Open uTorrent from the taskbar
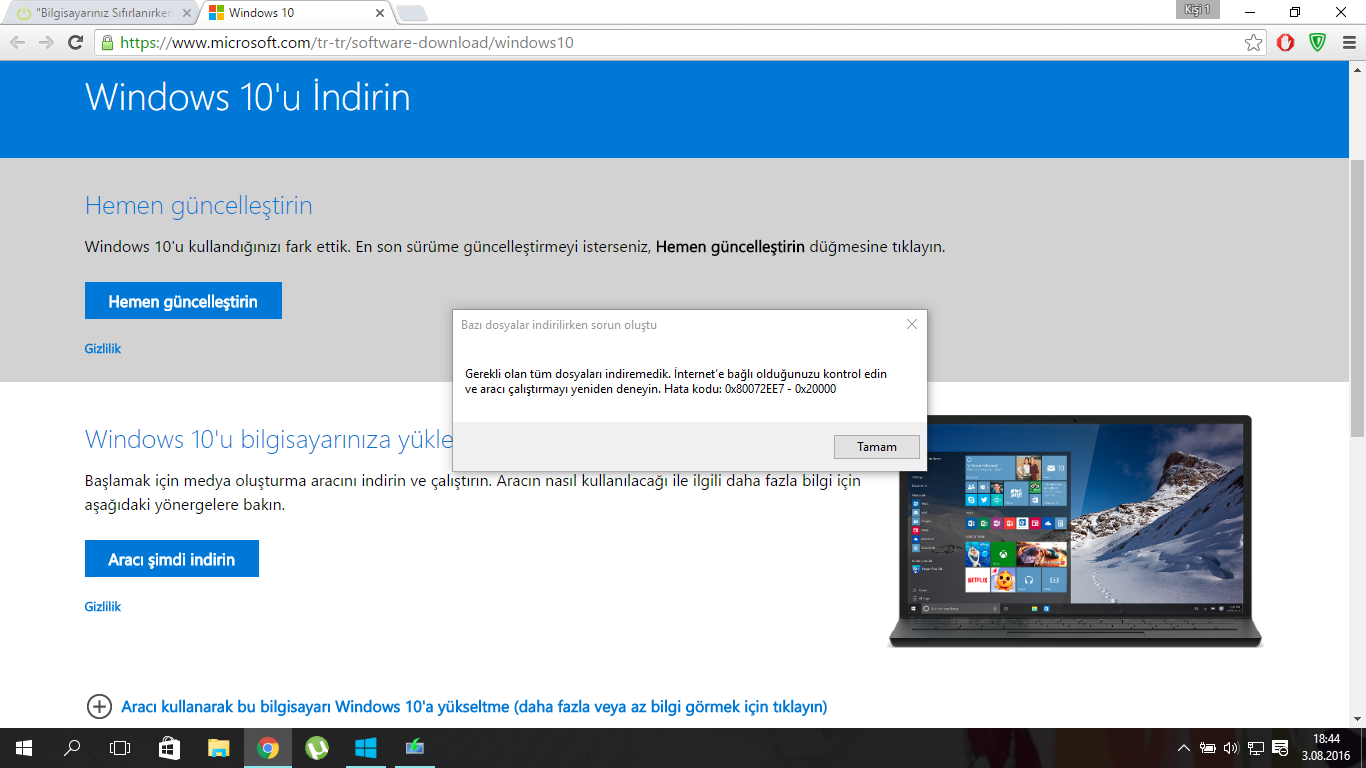Screen dimensions: 1366x768 pos(316,748)
